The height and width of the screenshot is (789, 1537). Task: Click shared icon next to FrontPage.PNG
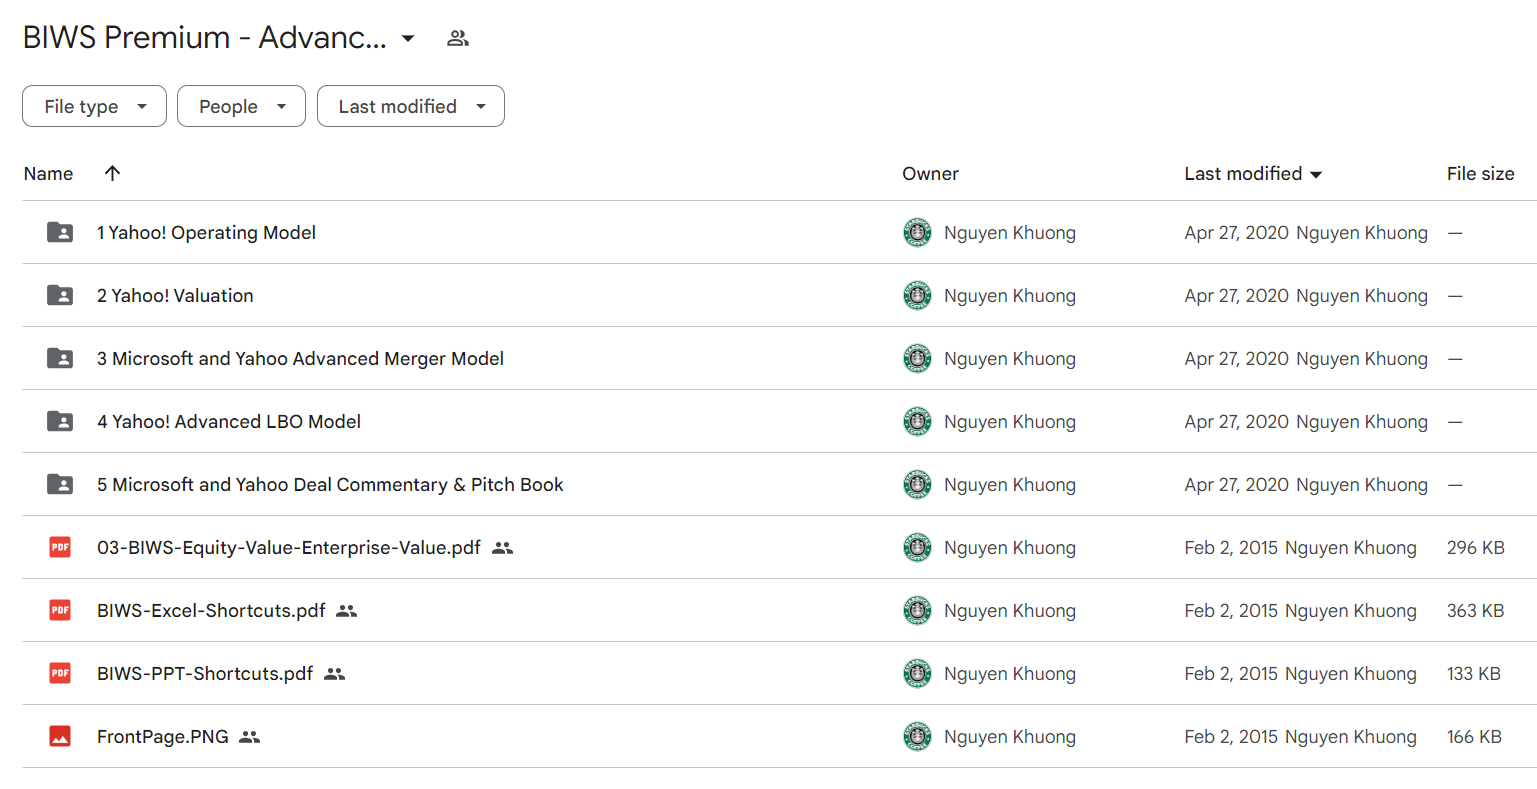pos(249,737)
